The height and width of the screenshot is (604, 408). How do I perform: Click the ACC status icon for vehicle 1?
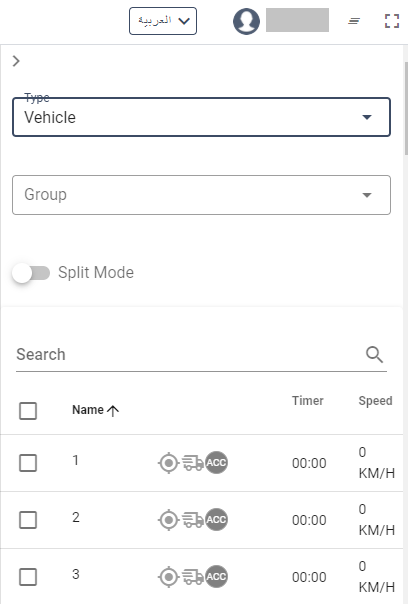(x=216, y=463)
